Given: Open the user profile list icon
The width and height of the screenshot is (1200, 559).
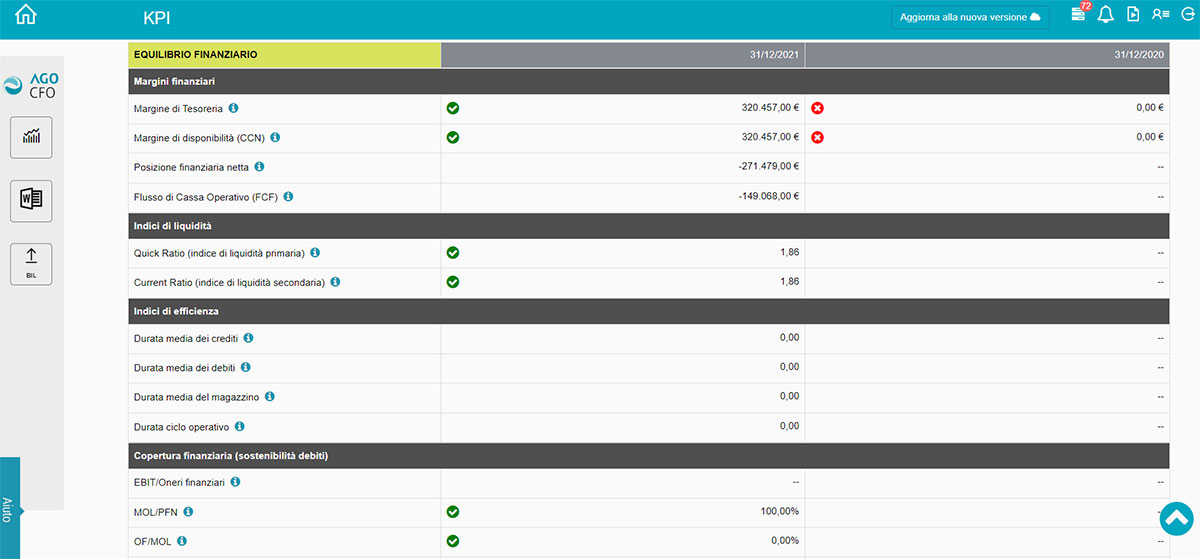Looking at the screenshot, I should coord(1160,15).
